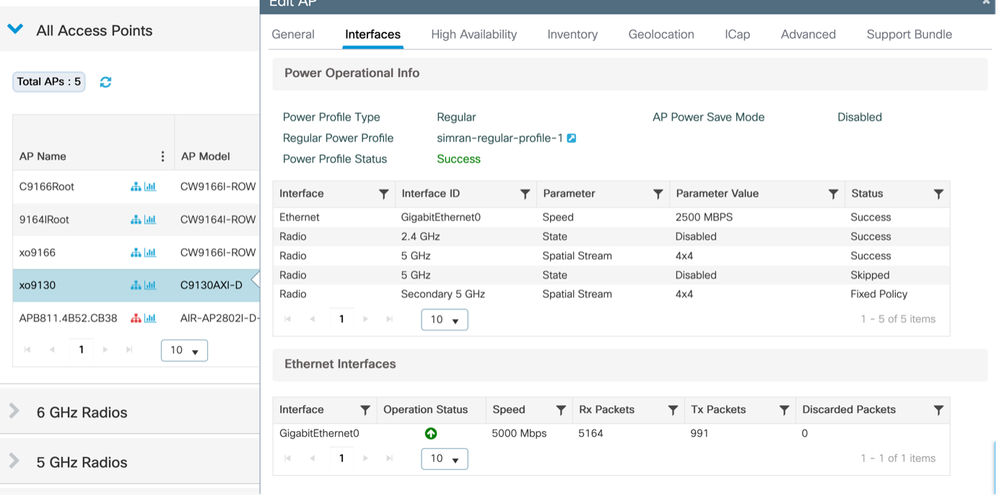Expand the 5 GHz Radios section
The width and height of the screenshot is (999, 496).
[14, 461]
